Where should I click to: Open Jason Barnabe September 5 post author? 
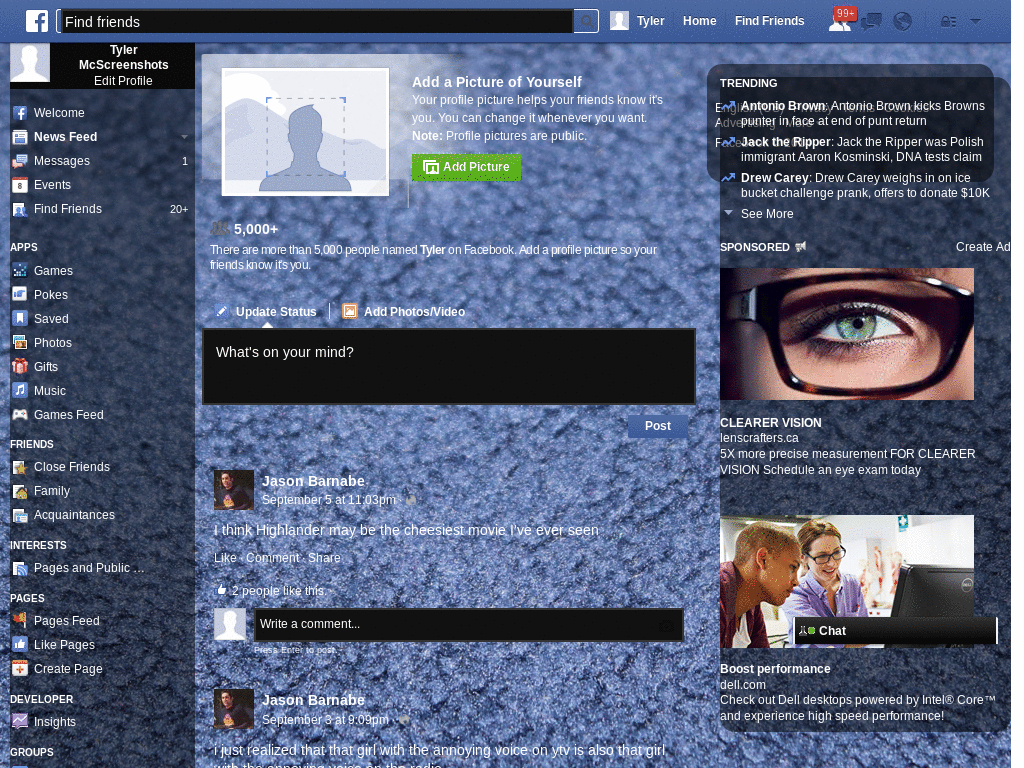coord(313,481)
